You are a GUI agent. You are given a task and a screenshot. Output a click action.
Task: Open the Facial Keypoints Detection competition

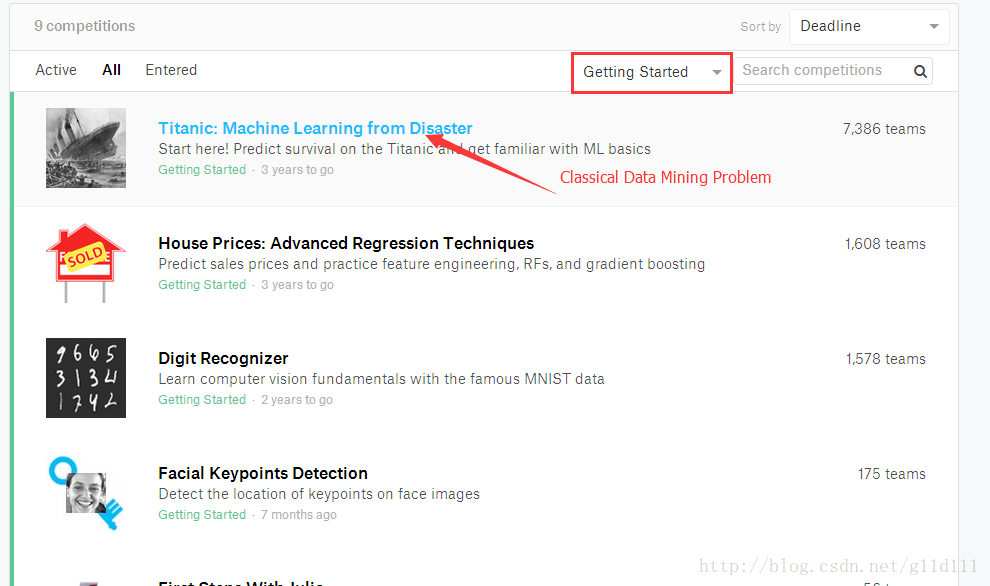tap(263, 473)
